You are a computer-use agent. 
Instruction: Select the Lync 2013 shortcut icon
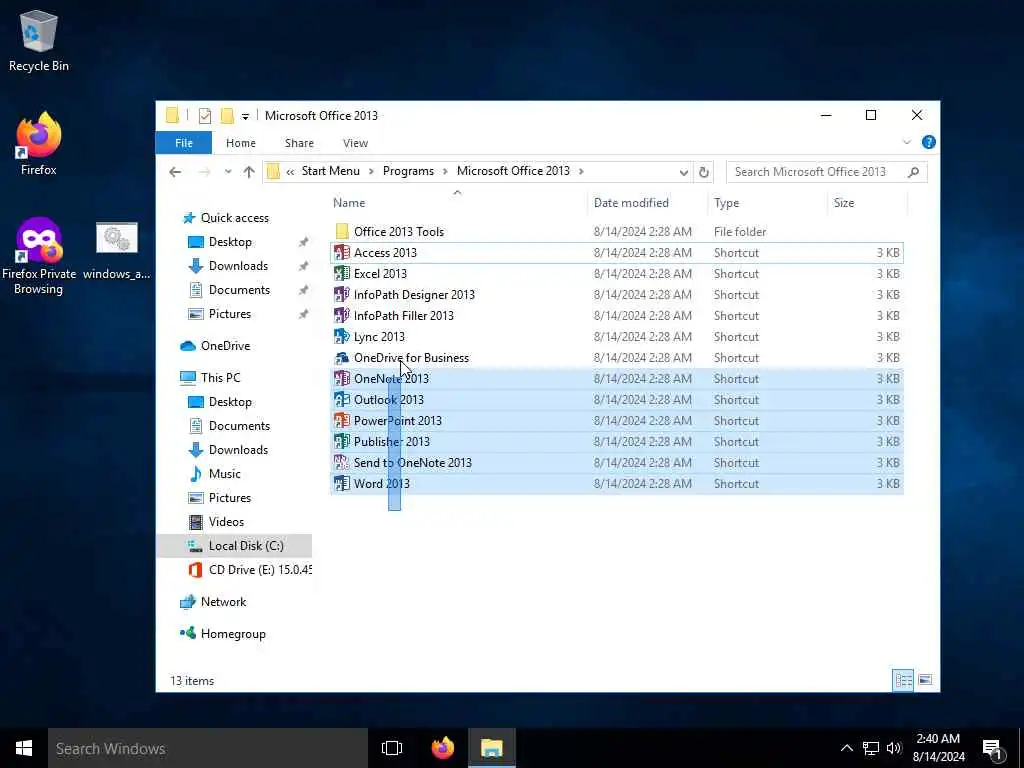tap(342, 336)
